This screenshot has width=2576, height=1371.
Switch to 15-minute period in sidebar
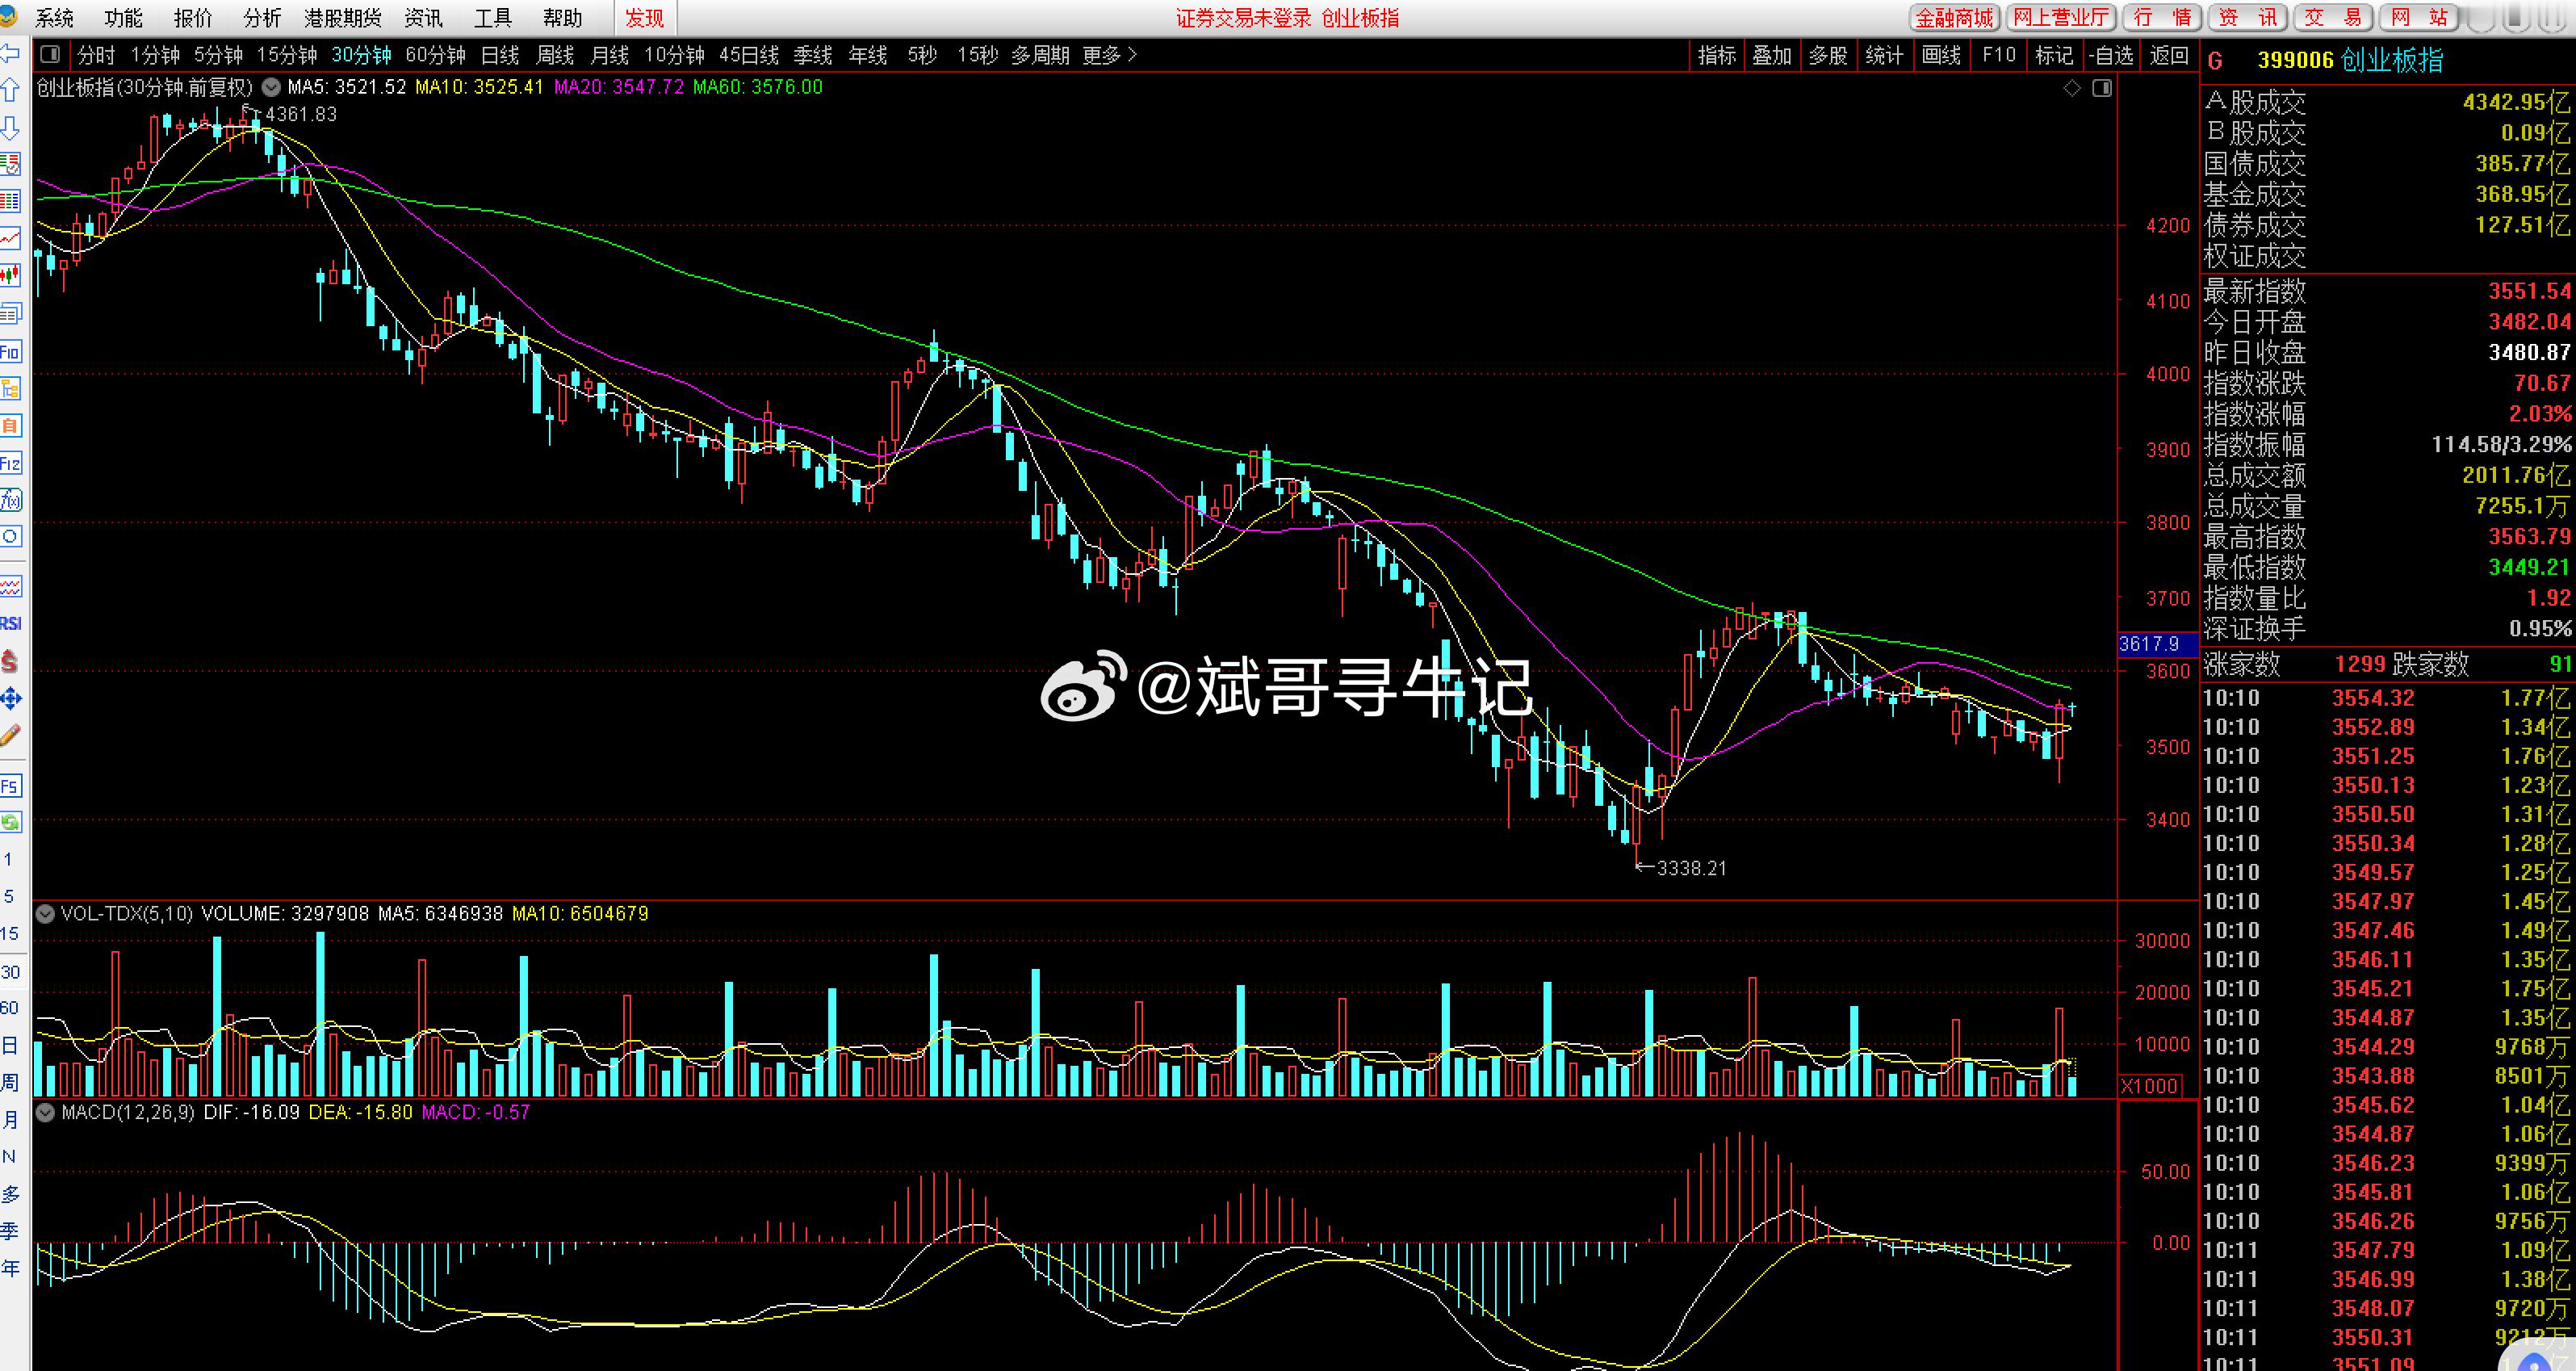(x=9, y=933)
